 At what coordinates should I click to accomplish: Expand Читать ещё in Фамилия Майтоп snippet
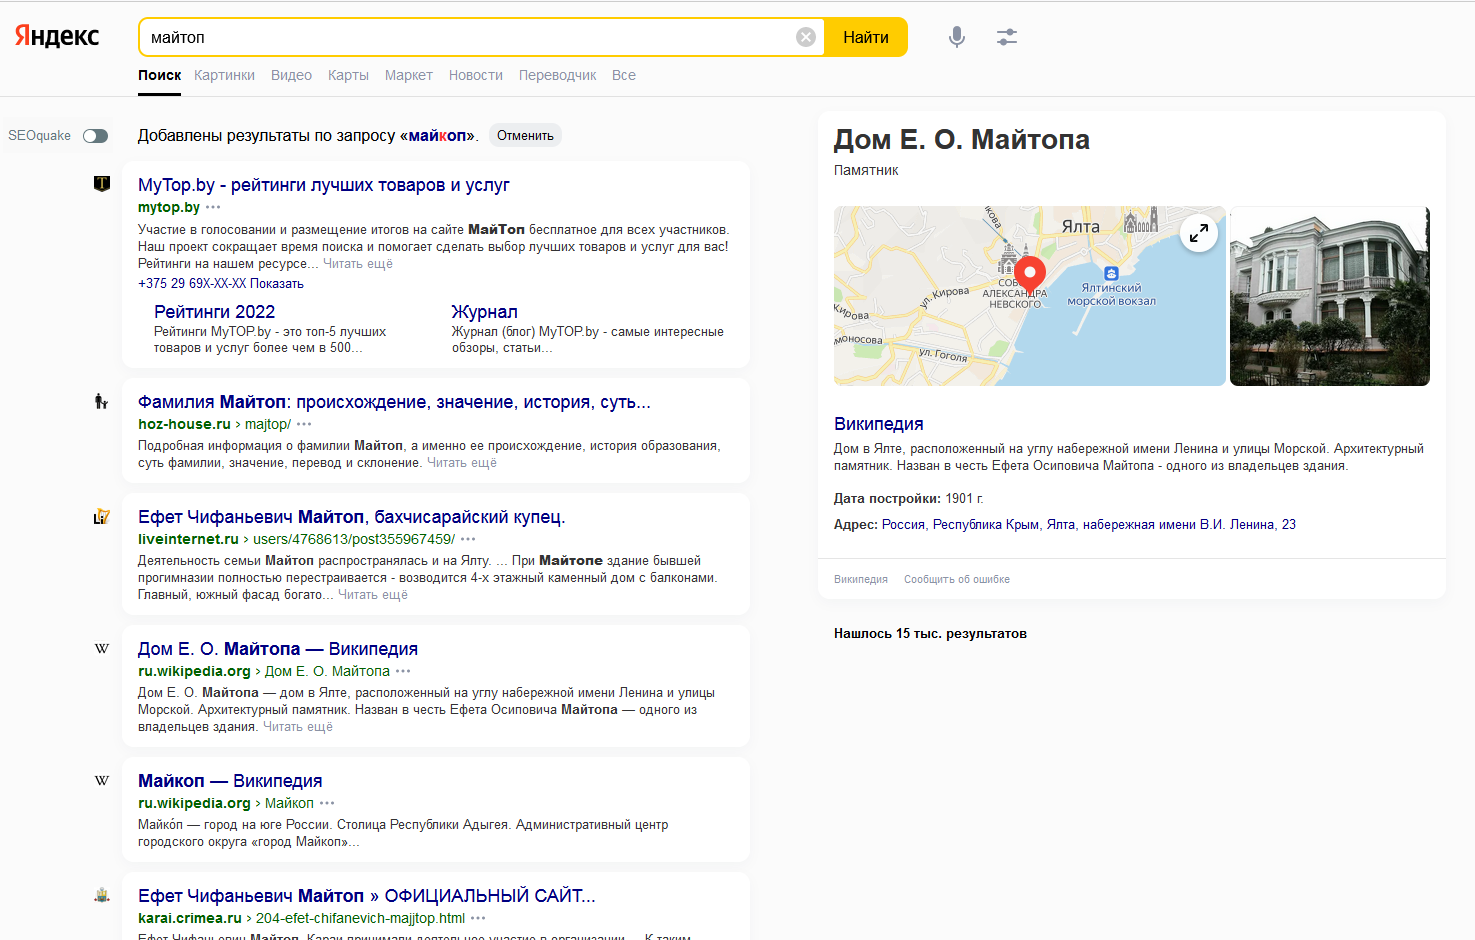(x=462, y=463)
